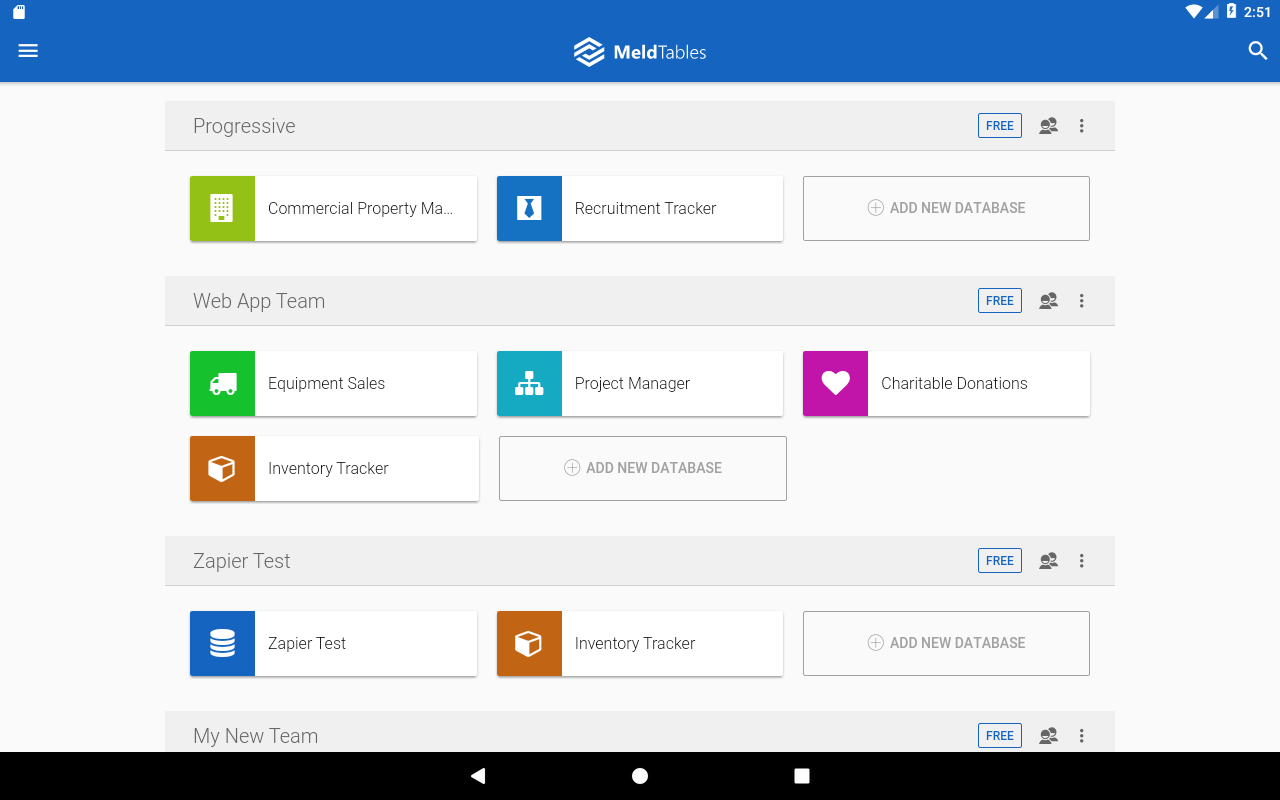Click the Equipment Sales truck icon
The width and height of the screenshot is (1280, 800).
(x=222, y=383)
